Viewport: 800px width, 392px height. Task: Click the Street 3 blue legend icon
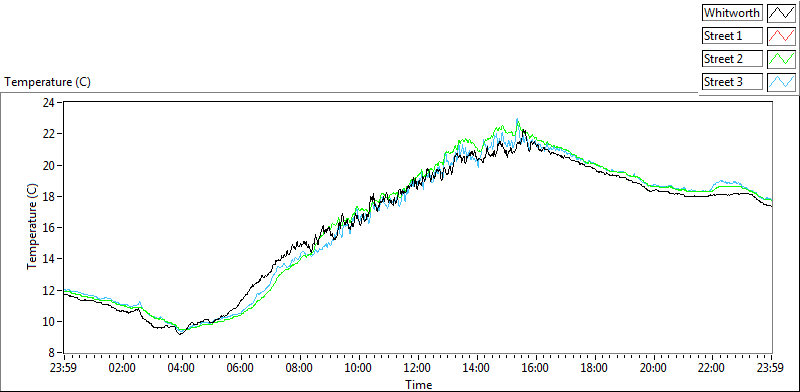click(781, 82)
